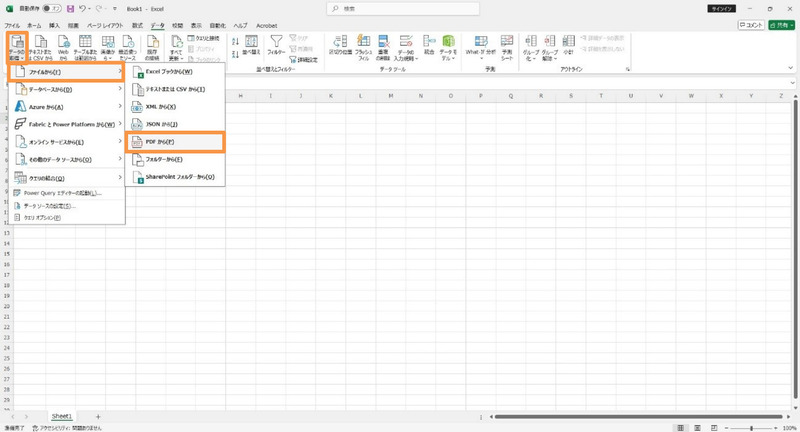800x432 pixels.
Task: Select JSON から submenu entry
Action: pyautogui.click(x=175, y=124)
